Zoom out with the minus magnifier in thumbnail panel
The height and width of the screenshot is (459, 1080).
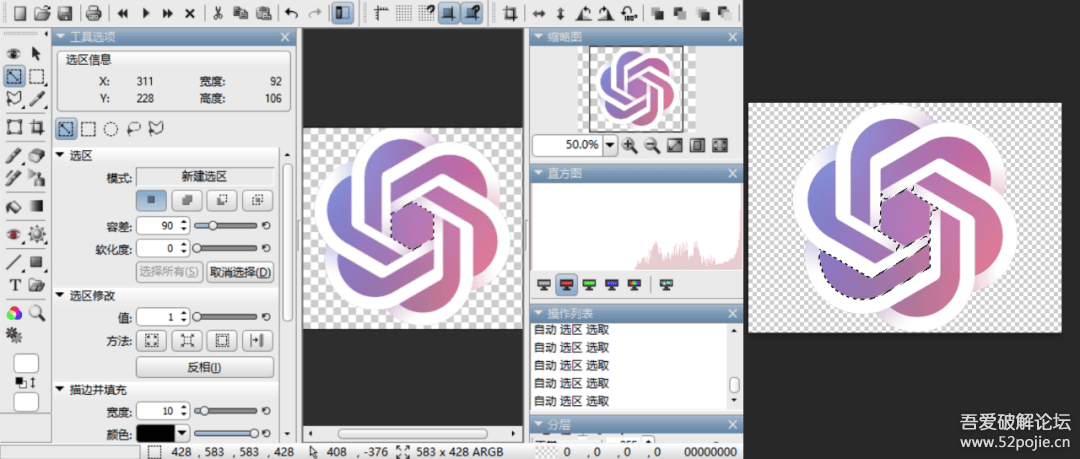(x=652, y=145)
